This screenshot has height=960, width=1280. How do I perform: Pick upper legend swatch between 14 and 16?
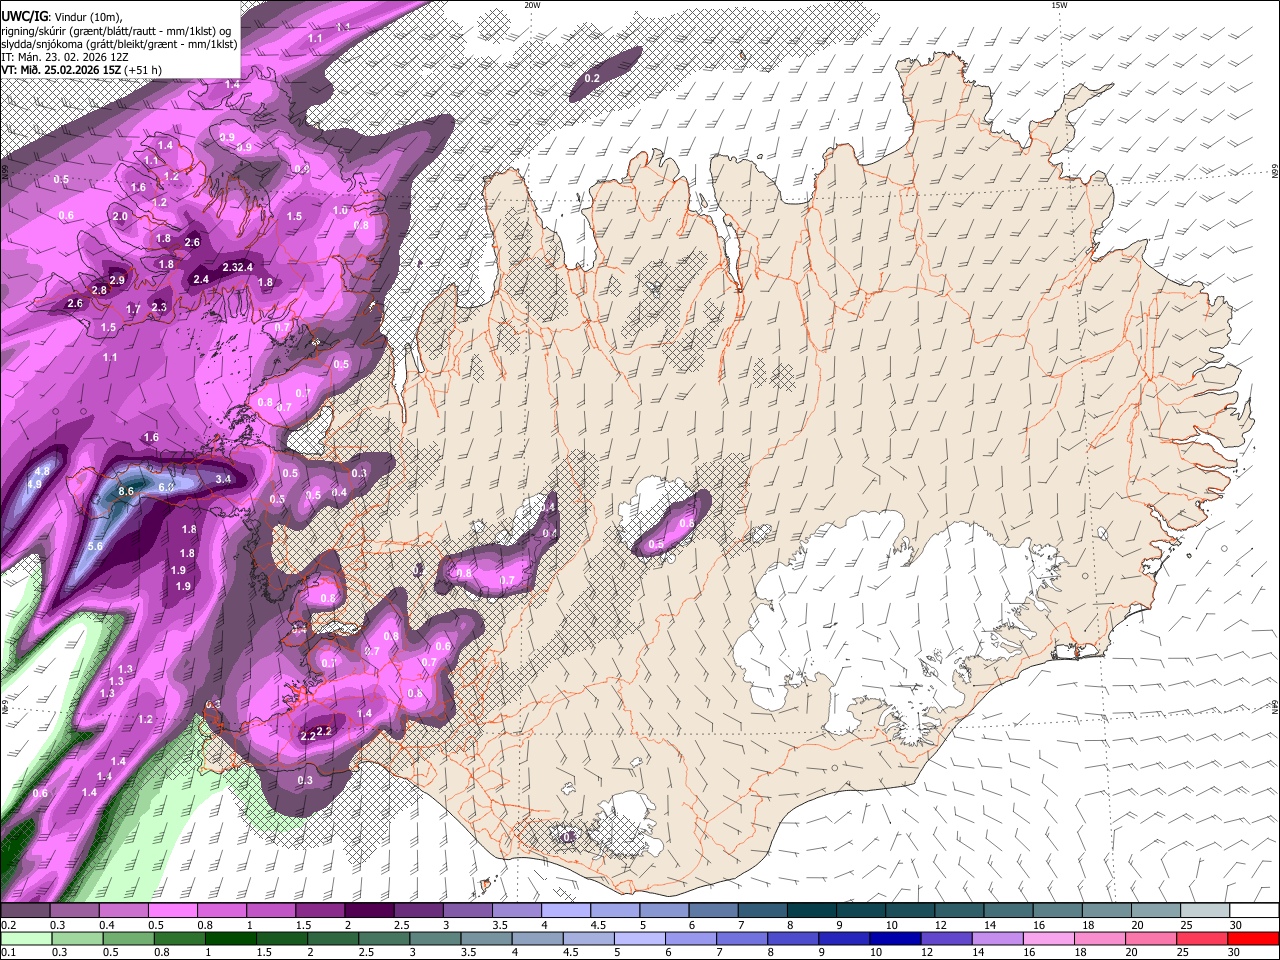coord(1007,911)
